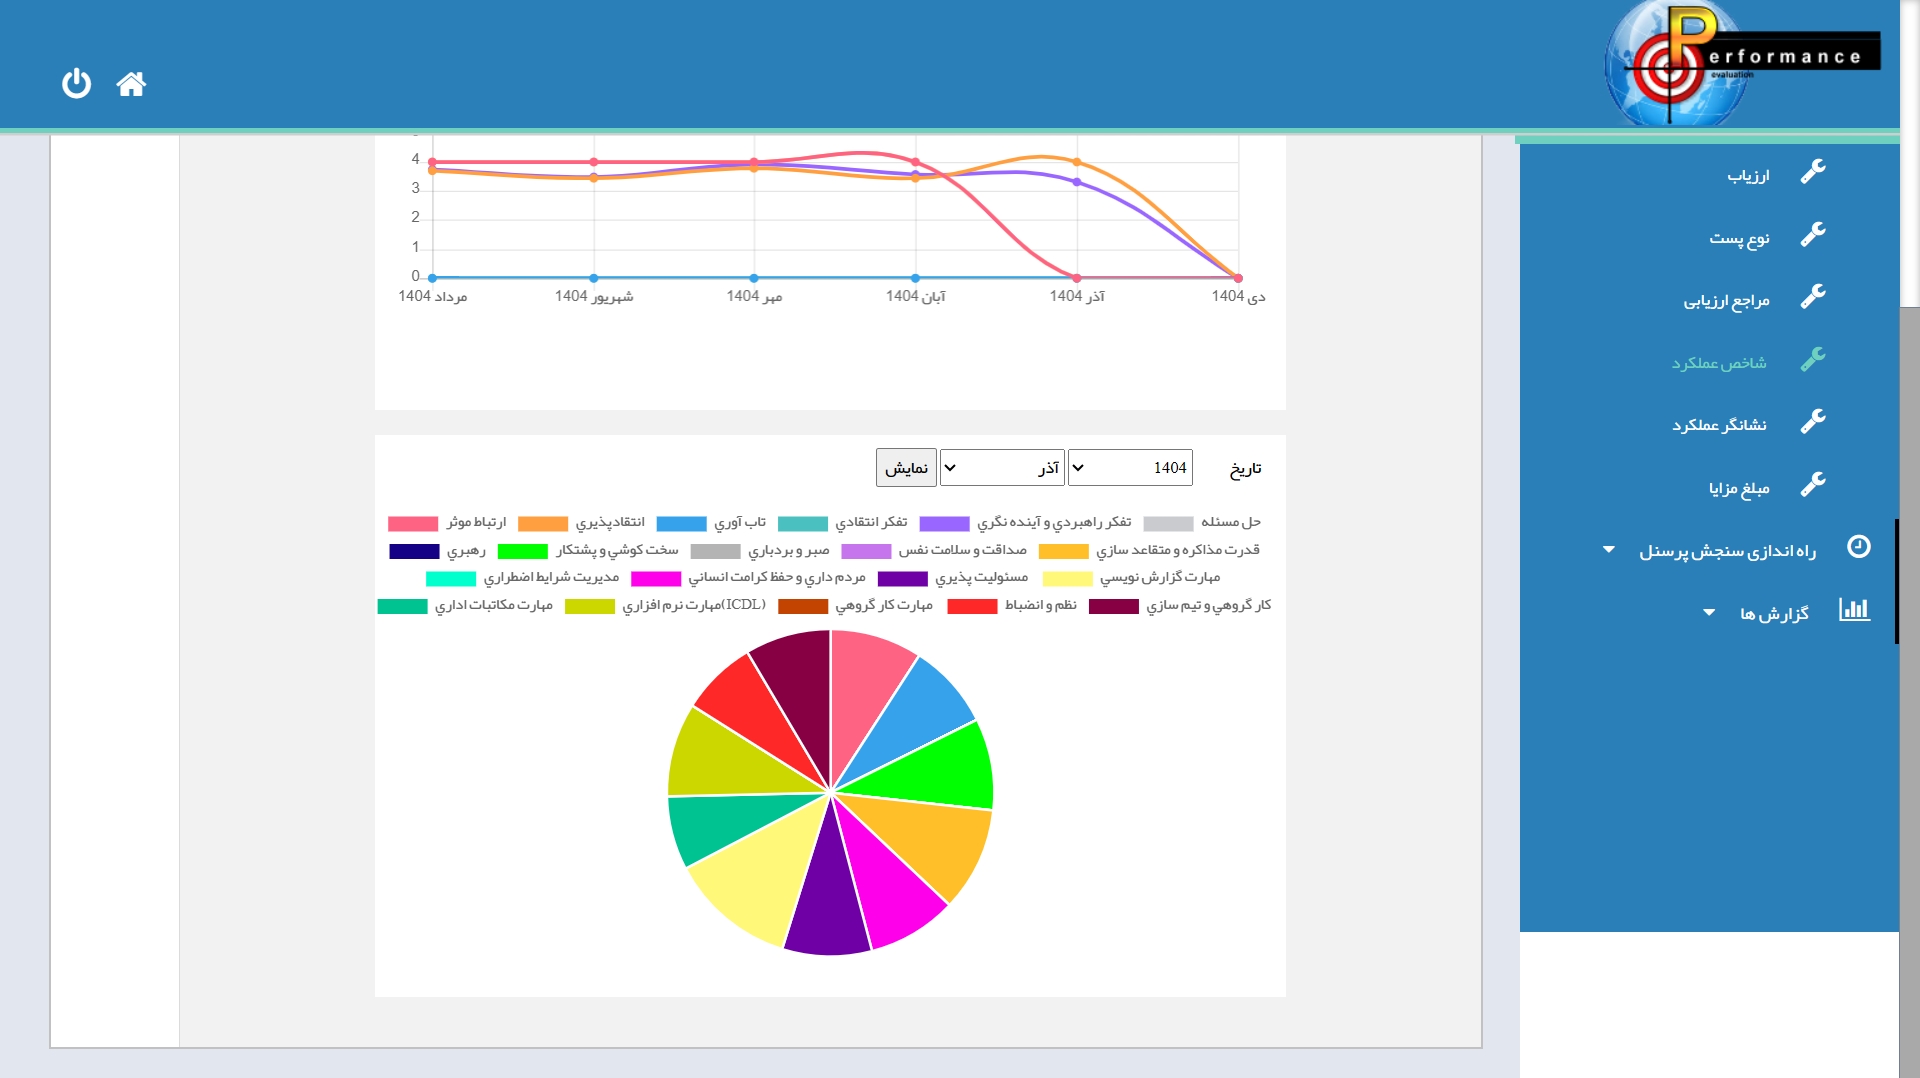This screenshot has width=1920, height=1078.
Task: Click the power logout icon
Action: click(x=76, y=83)
